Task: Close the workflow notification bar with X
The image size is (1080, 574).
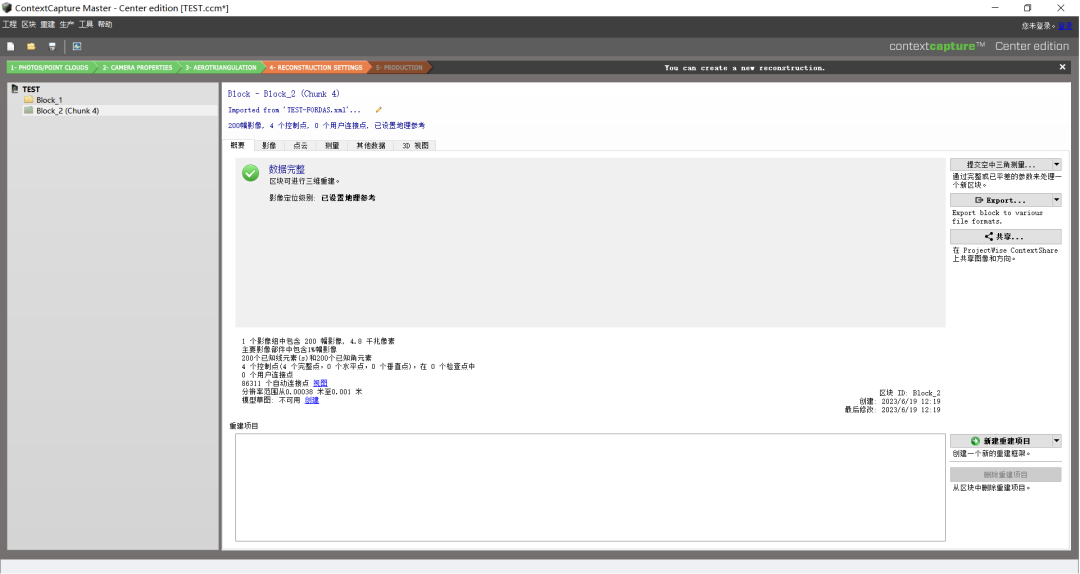Action: (1062, 67)
